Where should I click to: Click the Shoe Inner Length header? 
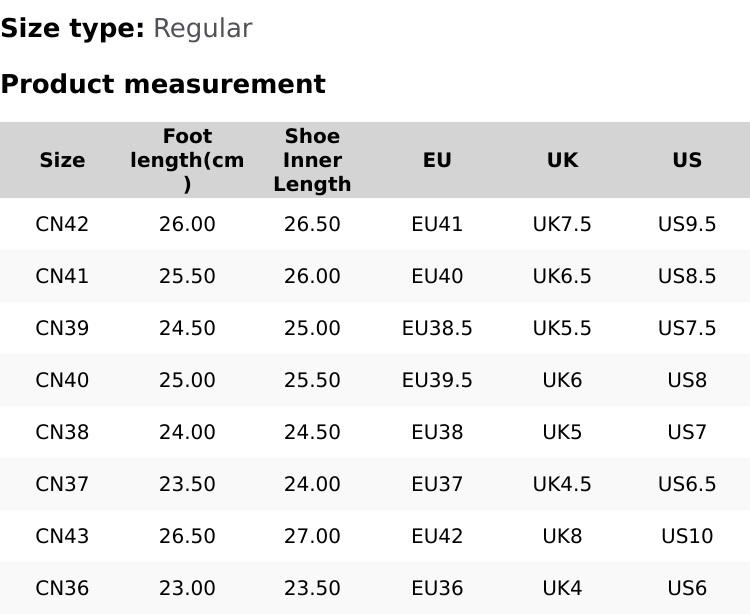312,160
